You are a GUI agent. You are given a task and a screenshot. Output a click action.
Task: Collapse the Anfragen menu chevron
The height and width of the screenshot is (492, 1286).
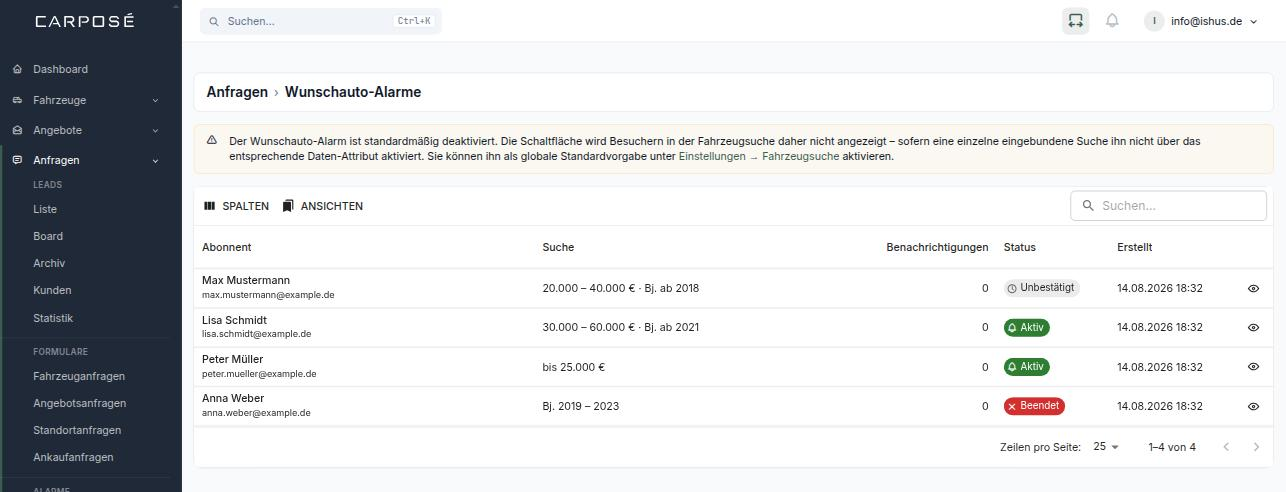coord(155,160)
